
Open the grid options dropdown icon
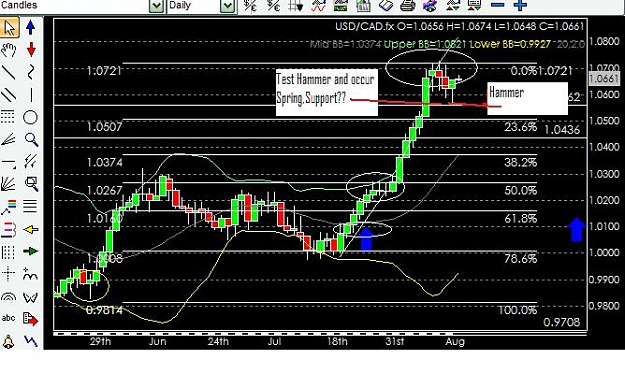296,6
